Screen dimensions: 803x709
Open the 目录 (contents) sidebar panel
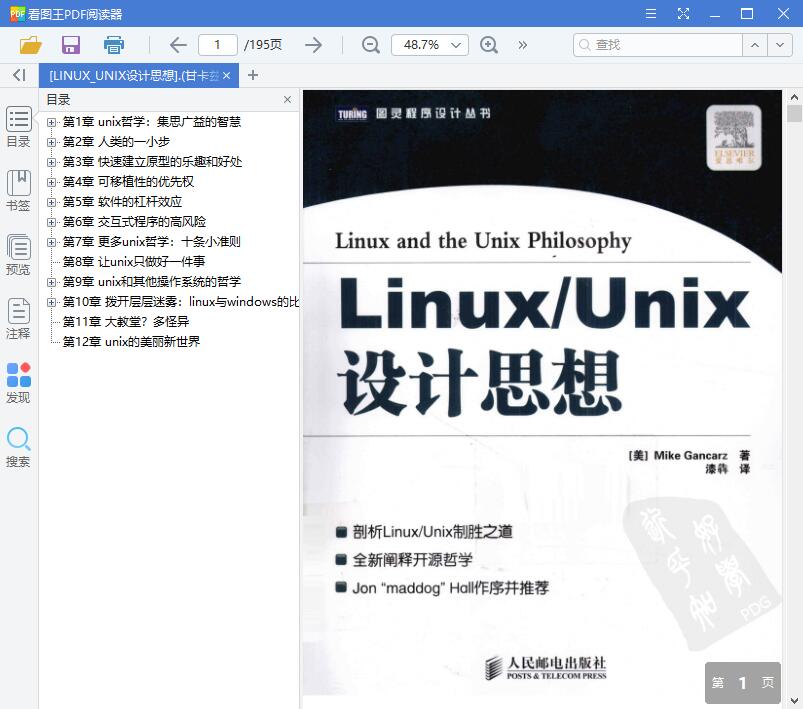click(x=18, y=127)
